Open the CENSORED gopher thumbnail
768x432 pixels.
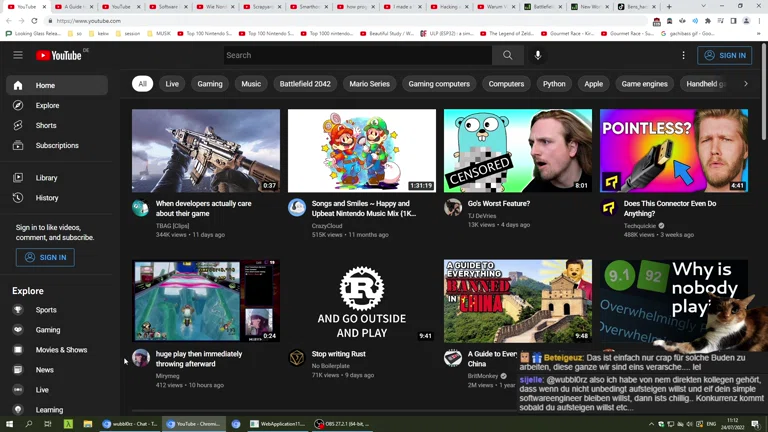pos(518,151)
